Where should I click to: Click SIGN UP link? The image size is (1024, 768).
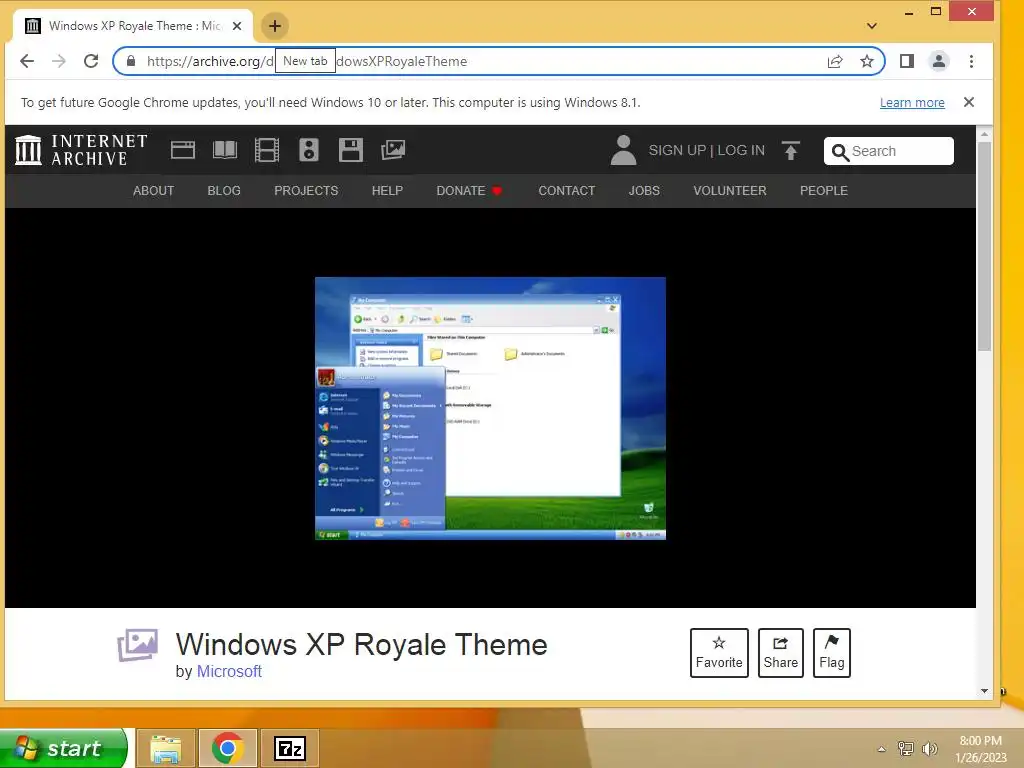[x=677, y=150]
